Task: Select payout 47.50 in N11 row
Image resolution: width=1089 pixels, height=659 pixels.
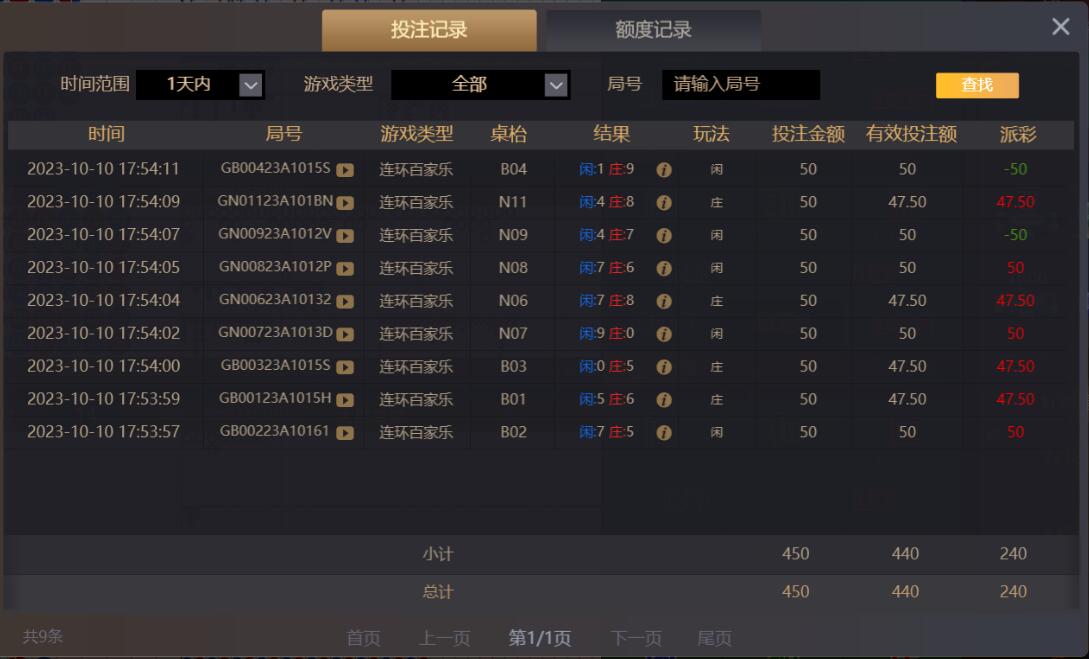Action: 1015,202
